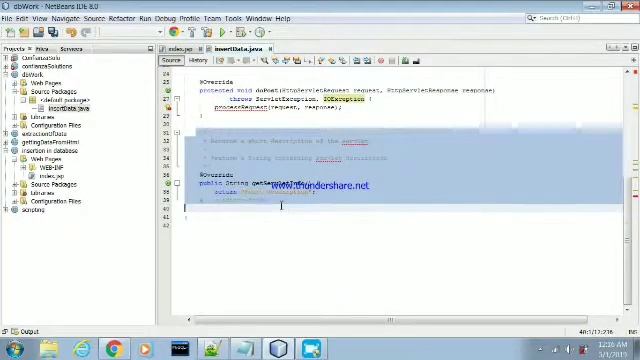640x360 pixels.
Task: Click the Stop Macro Recording icon
Action: [x=392, y=61]
